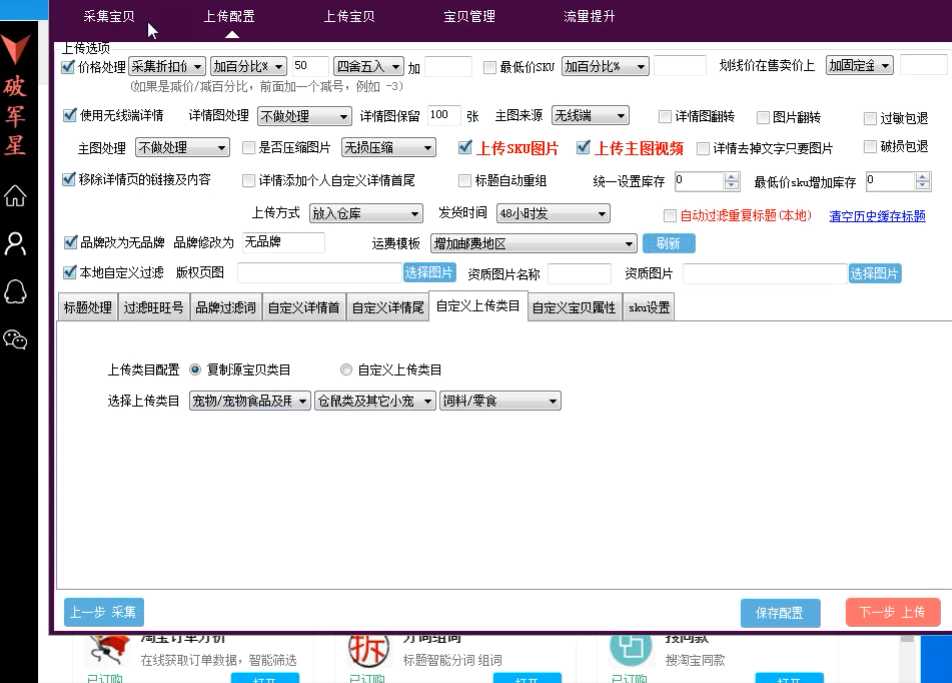Click the 上一步 采集 button
The image size is (952, 683).
[x=104, y=612]
